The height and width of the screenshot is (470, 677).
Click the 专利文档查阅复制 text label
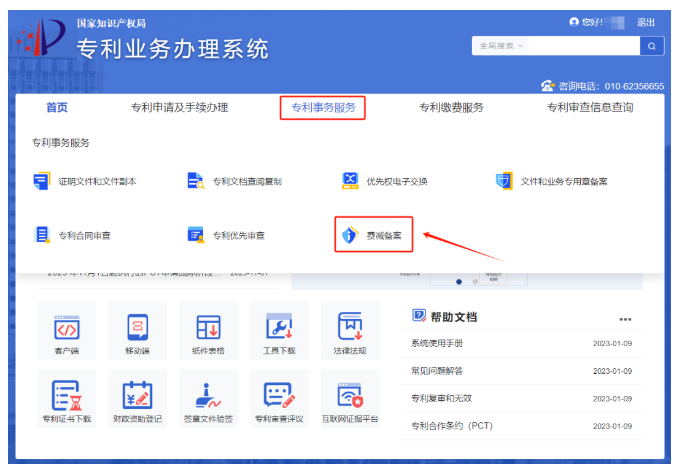247,181
